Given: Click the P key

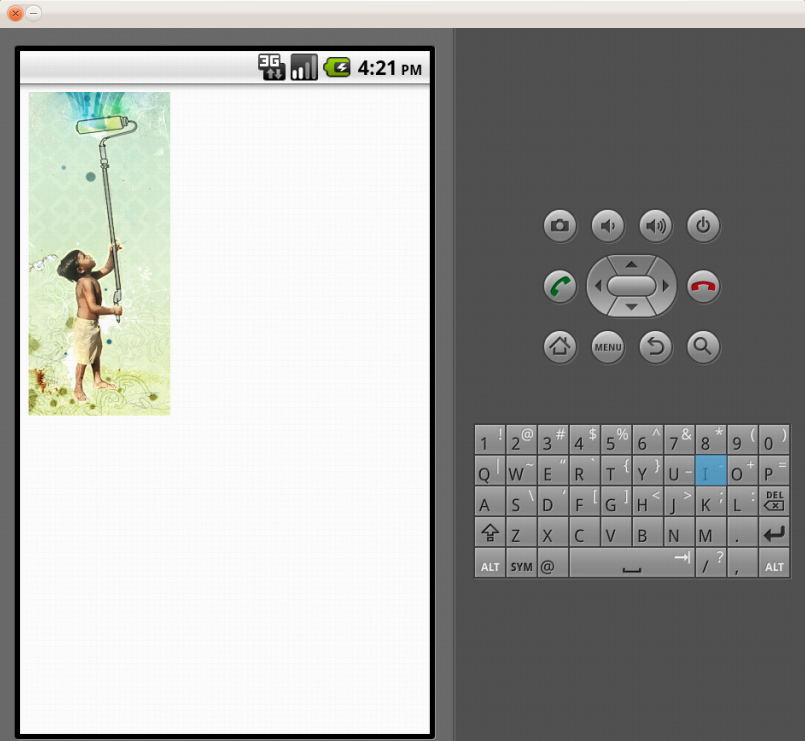Looking at the screenshot, I should pos(774,470).
